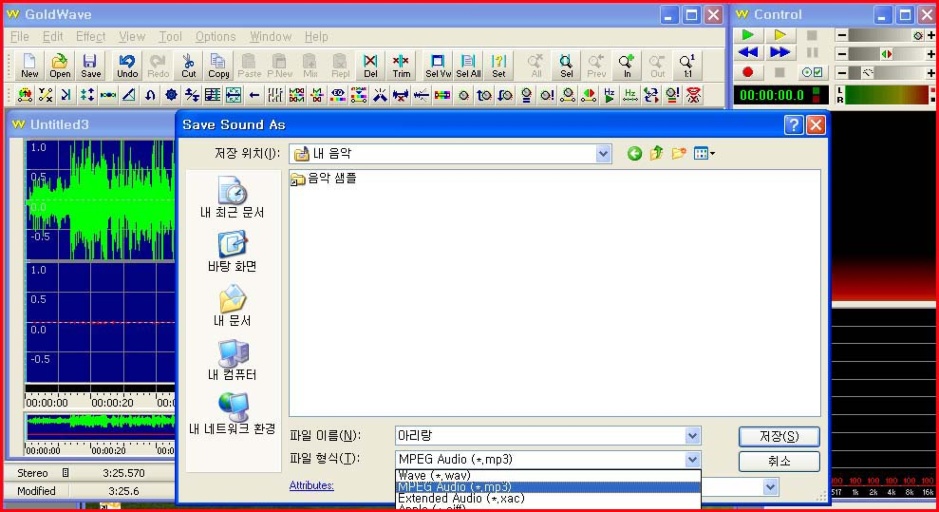Viewport: 939px width, 512px height.
Task: Click the 취소 button
Action: [779, 461]
